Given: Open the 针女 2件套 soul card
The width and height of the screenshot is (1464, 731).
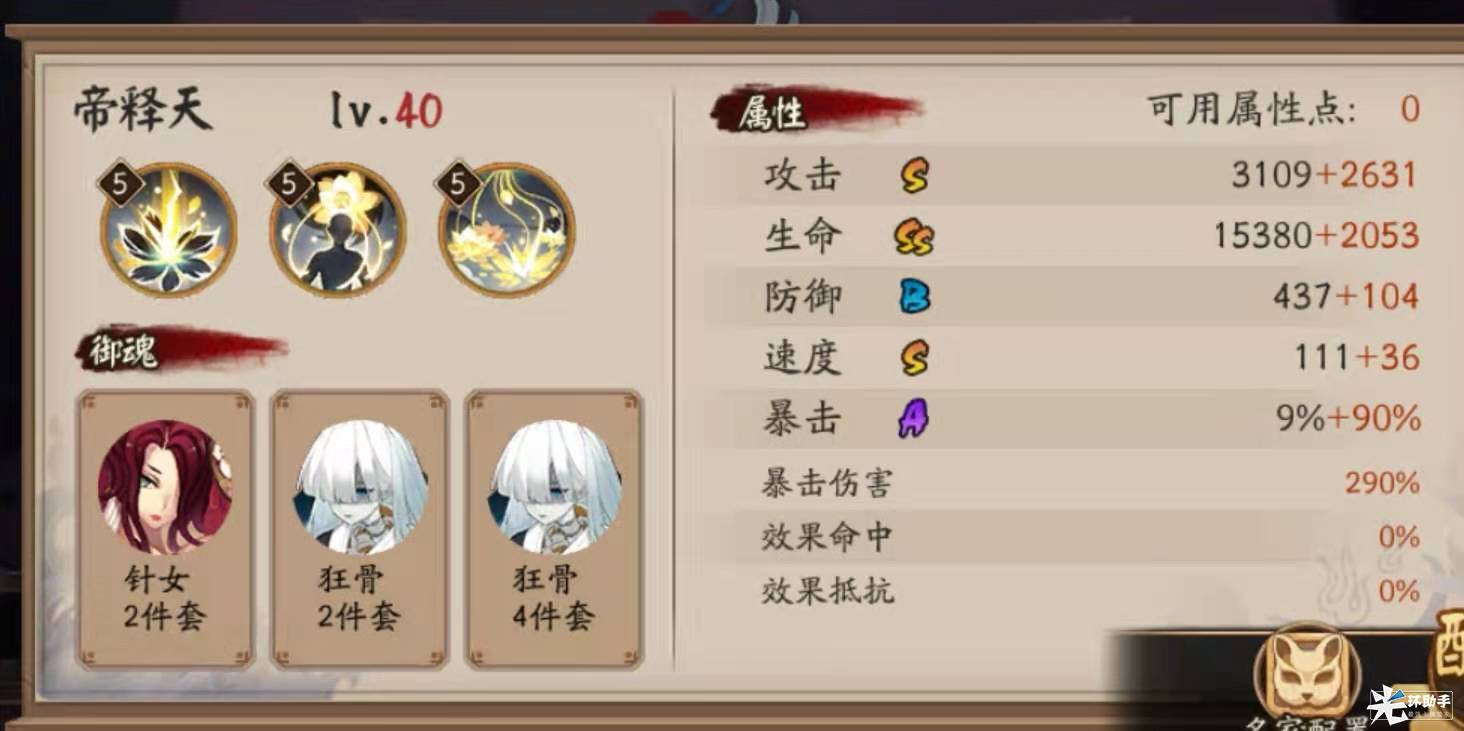Looking at the screenshot, I should coord(166,529).
